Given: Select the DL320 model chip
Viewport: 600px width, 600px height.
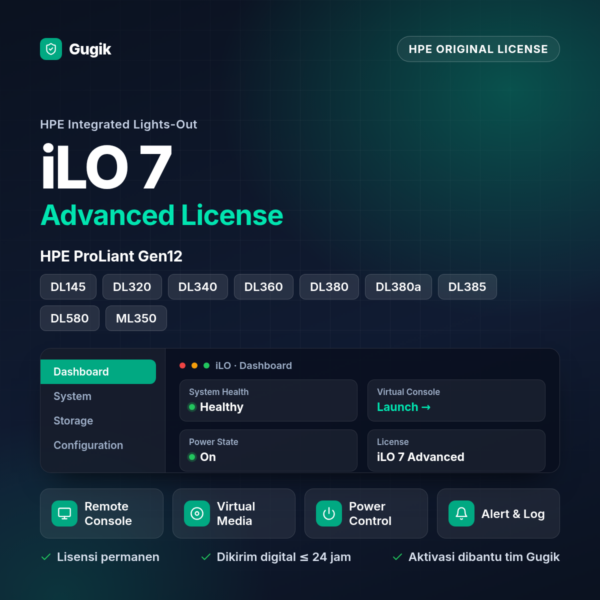Looking at the screenshot, I should [132, 287].
